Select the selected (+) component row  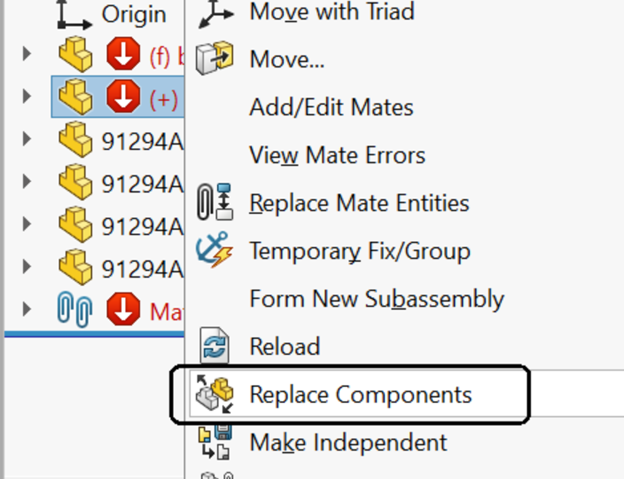118,97
